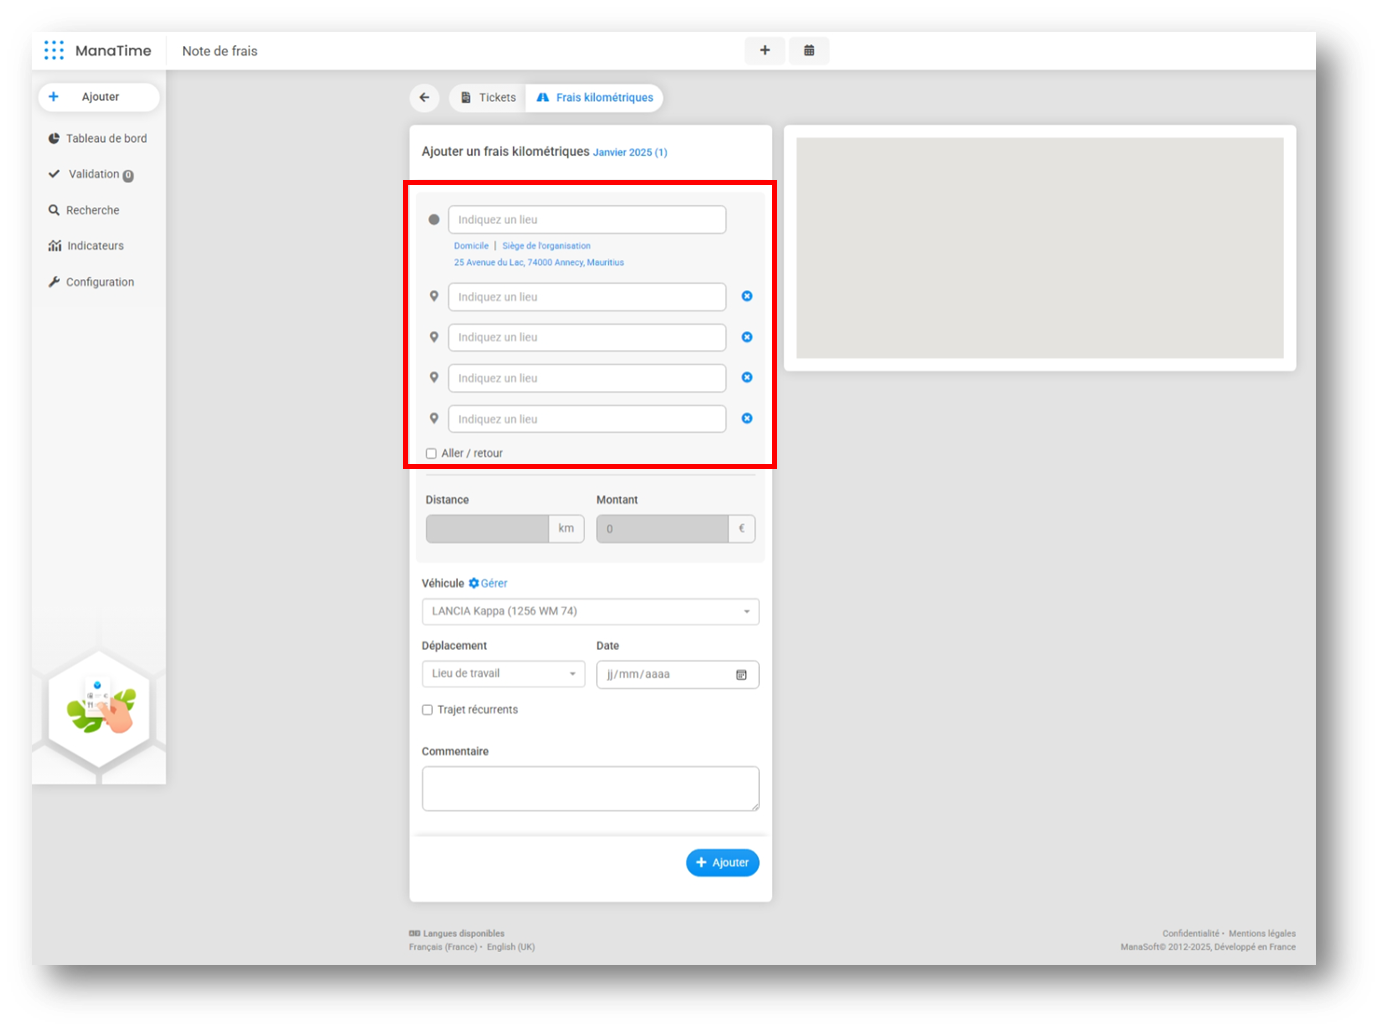Open the date picker calendar icon

(x=741, y=675)
